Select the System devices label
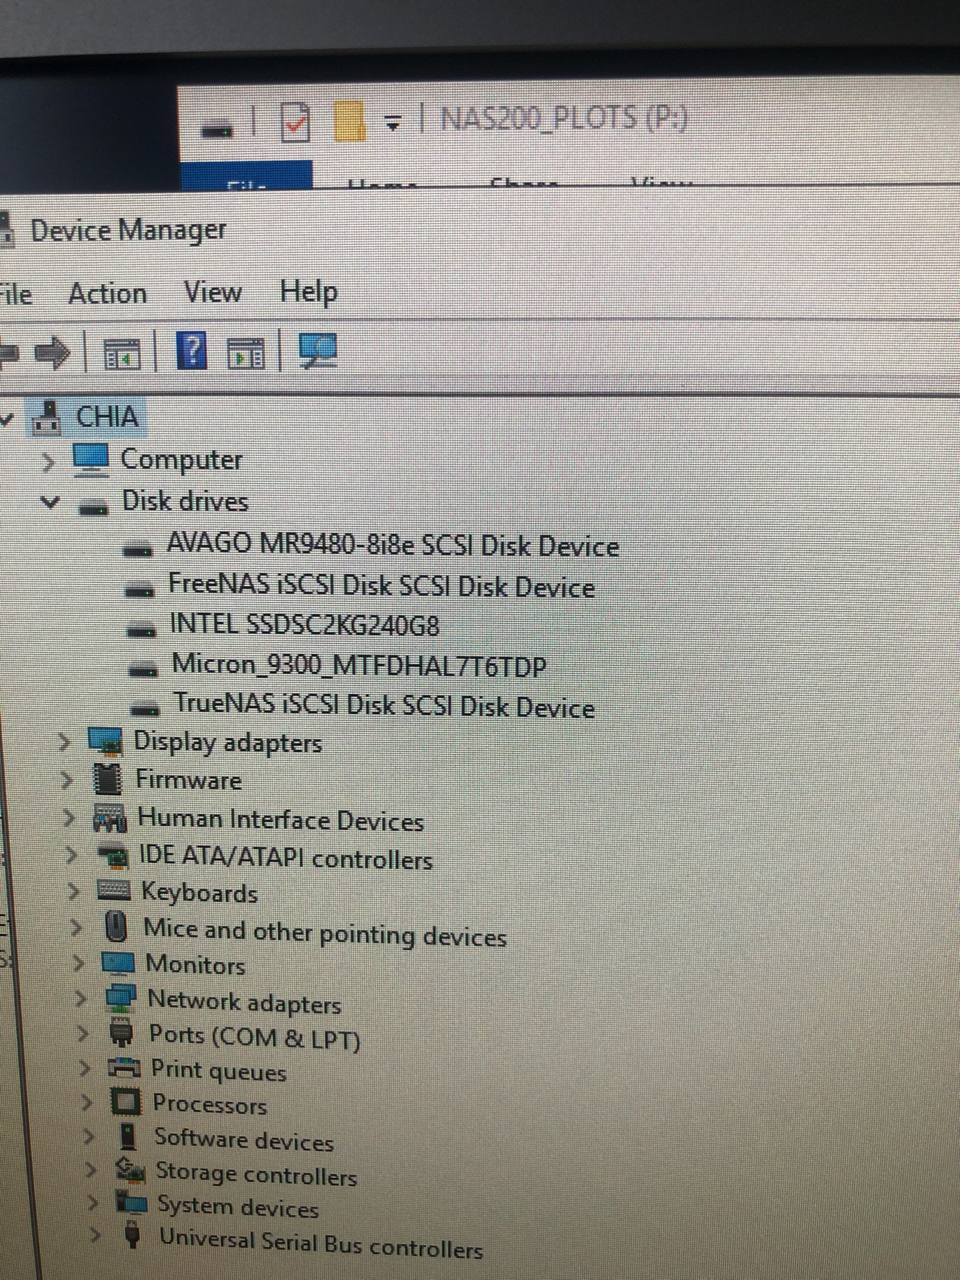Screen dimensions: 960x1280 (238, 1207)
